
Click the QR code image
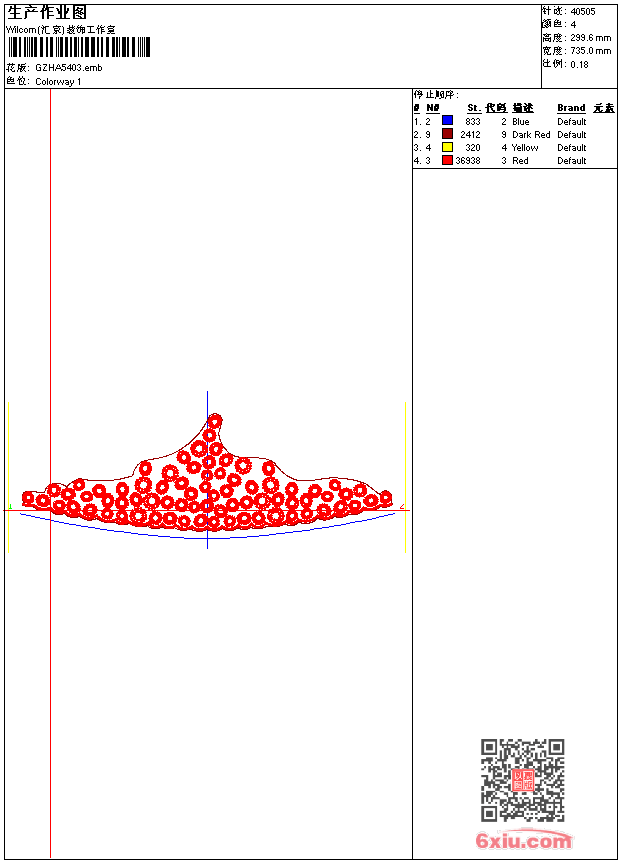point(523,780)
